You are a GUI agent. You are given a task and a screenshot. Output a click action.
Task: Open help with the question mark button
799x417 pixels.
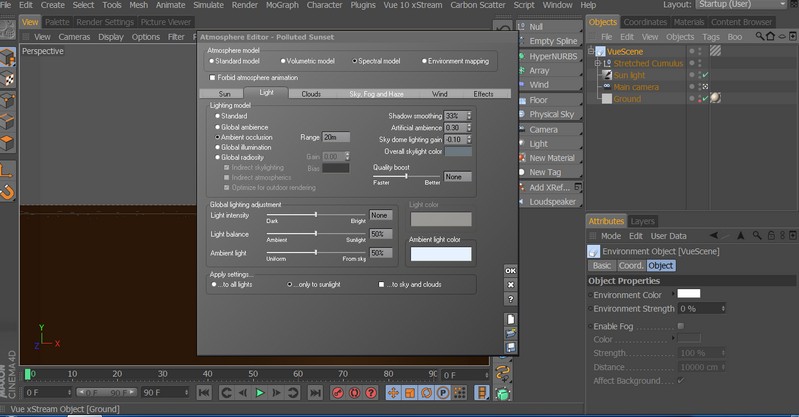(x=510, y=299)
